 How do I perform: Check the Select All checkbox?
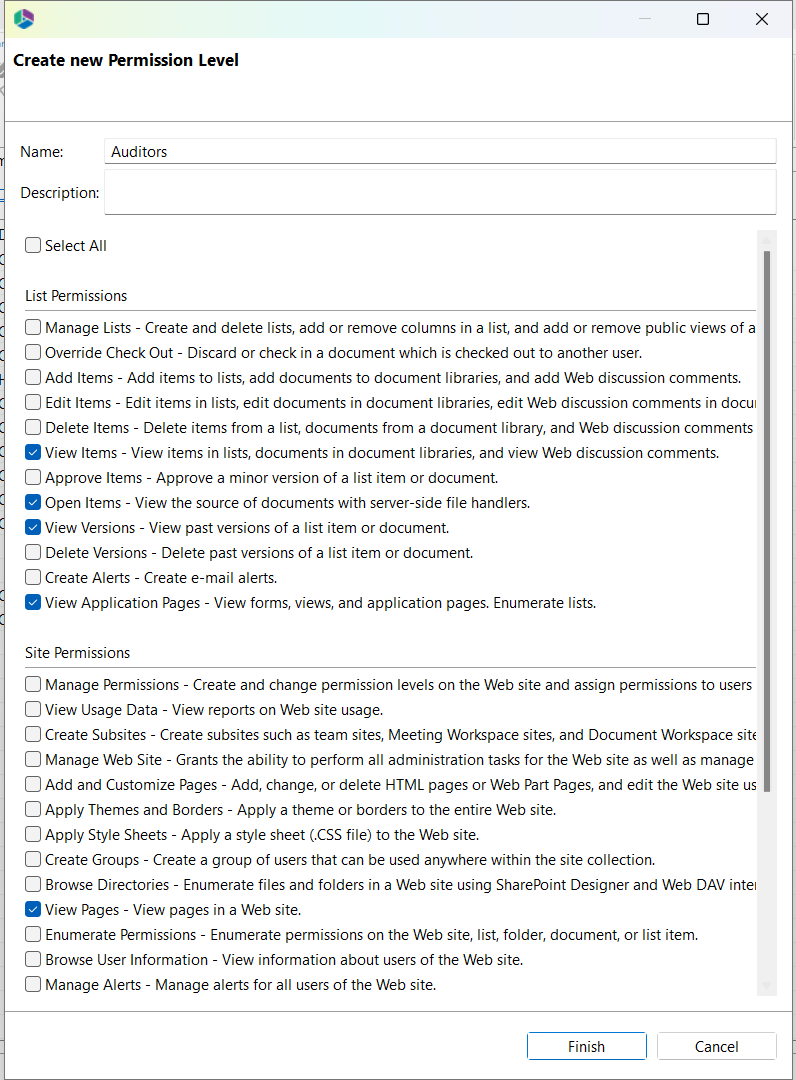click(x=34, y=246)
